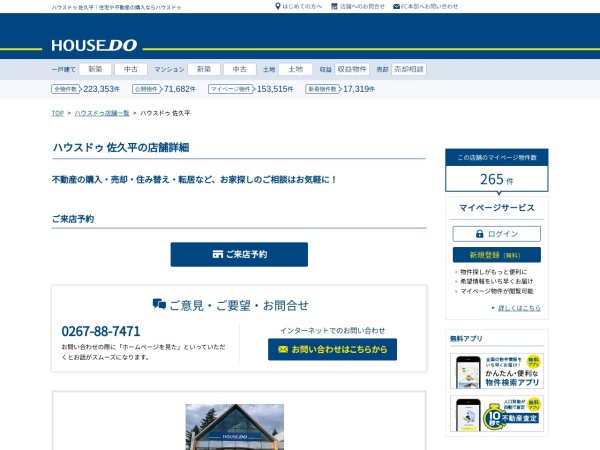Open the 10秒で不動産査定 app banner
This screenshot has width=600, height=450.
pos(497,414)
